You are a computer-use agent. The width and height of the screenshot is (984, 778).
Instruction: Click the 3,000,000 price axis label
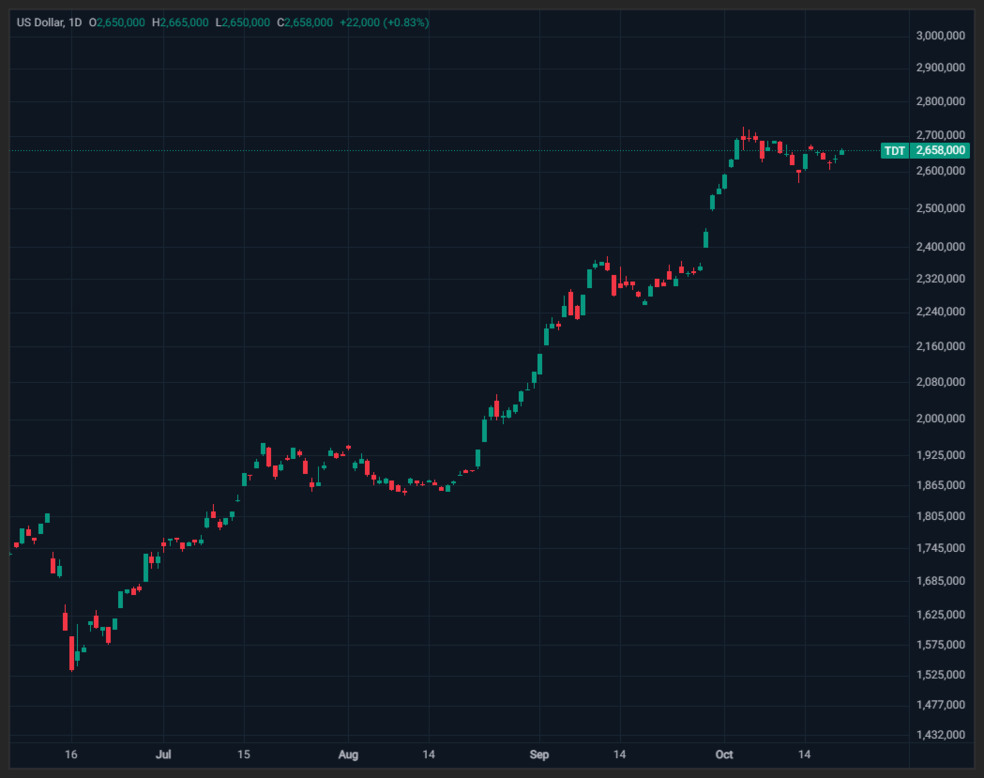940,36
